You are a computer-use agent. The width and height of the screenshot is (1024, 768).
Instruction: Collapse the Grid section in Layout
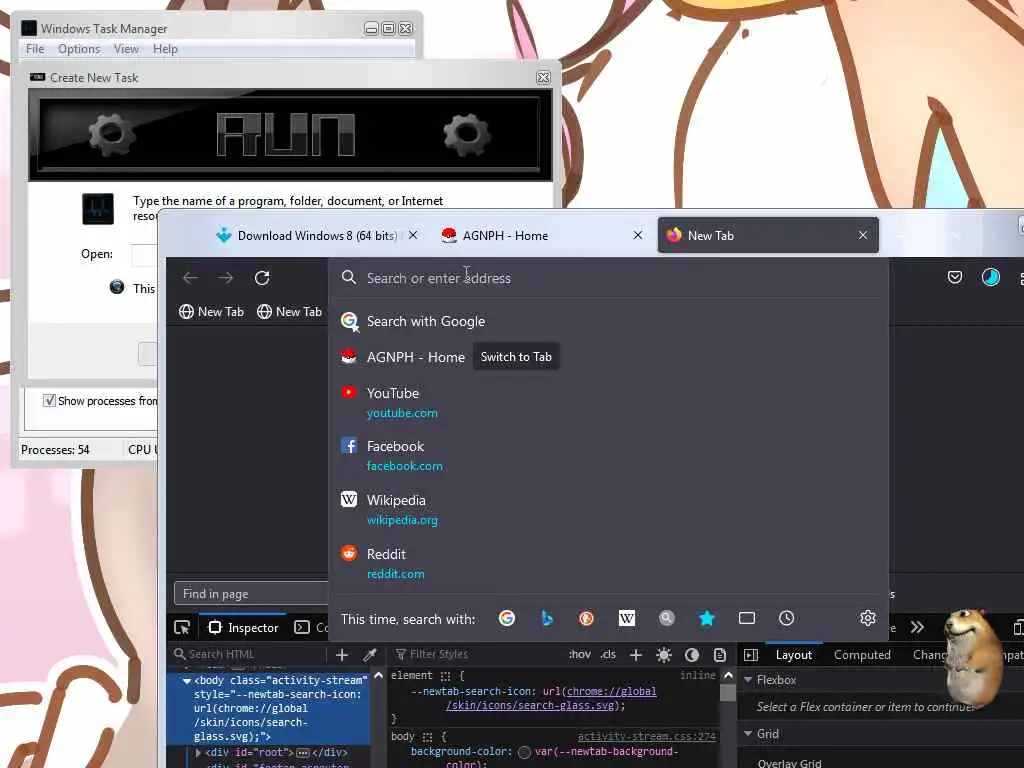748,733
